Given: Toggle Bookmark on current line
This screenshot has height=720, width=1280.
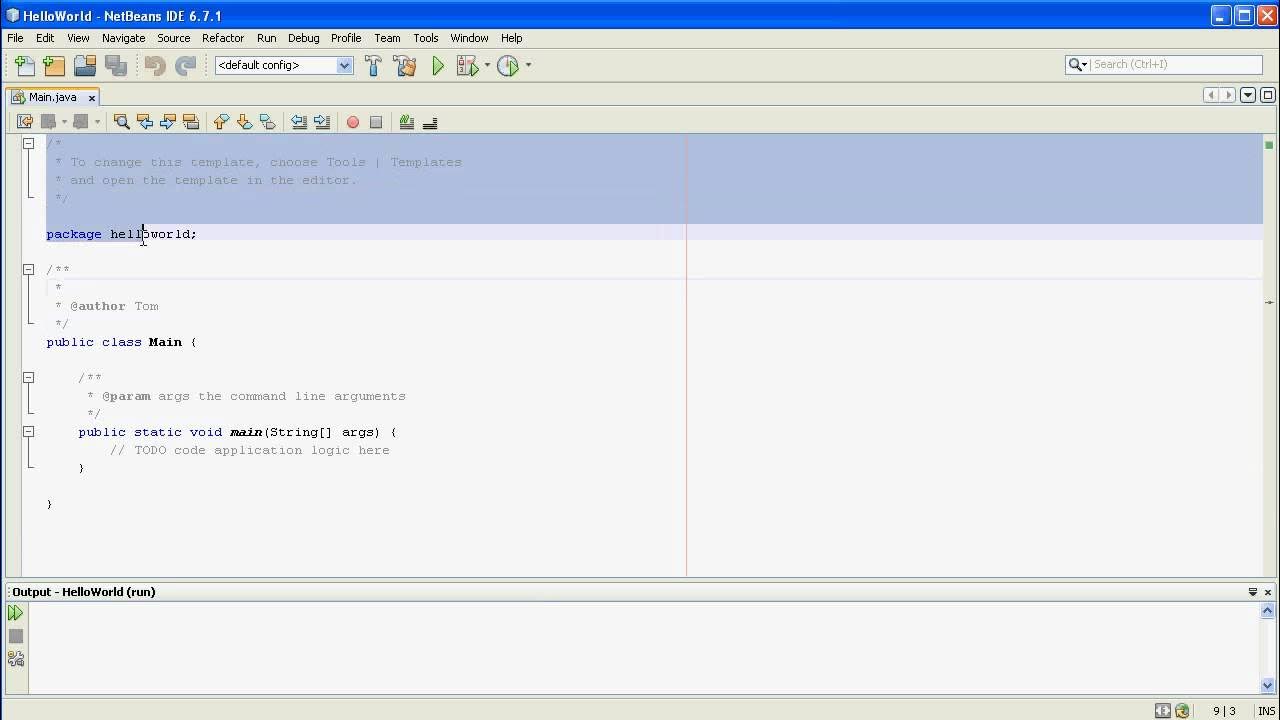Looking at the screenshot, I should 267,122.
